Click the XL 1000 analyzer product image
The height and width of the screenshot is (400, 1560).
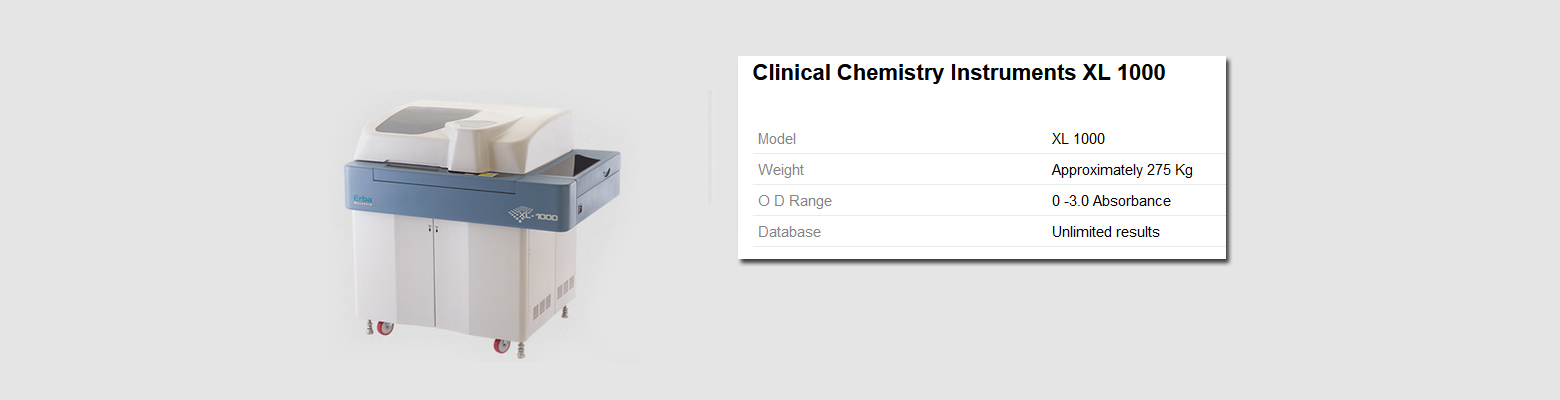[482, 227]
